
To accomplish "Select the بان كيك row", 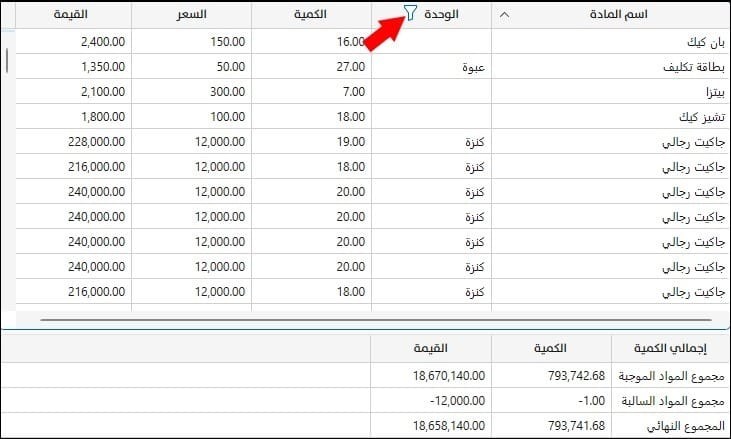I will [373, 41].
